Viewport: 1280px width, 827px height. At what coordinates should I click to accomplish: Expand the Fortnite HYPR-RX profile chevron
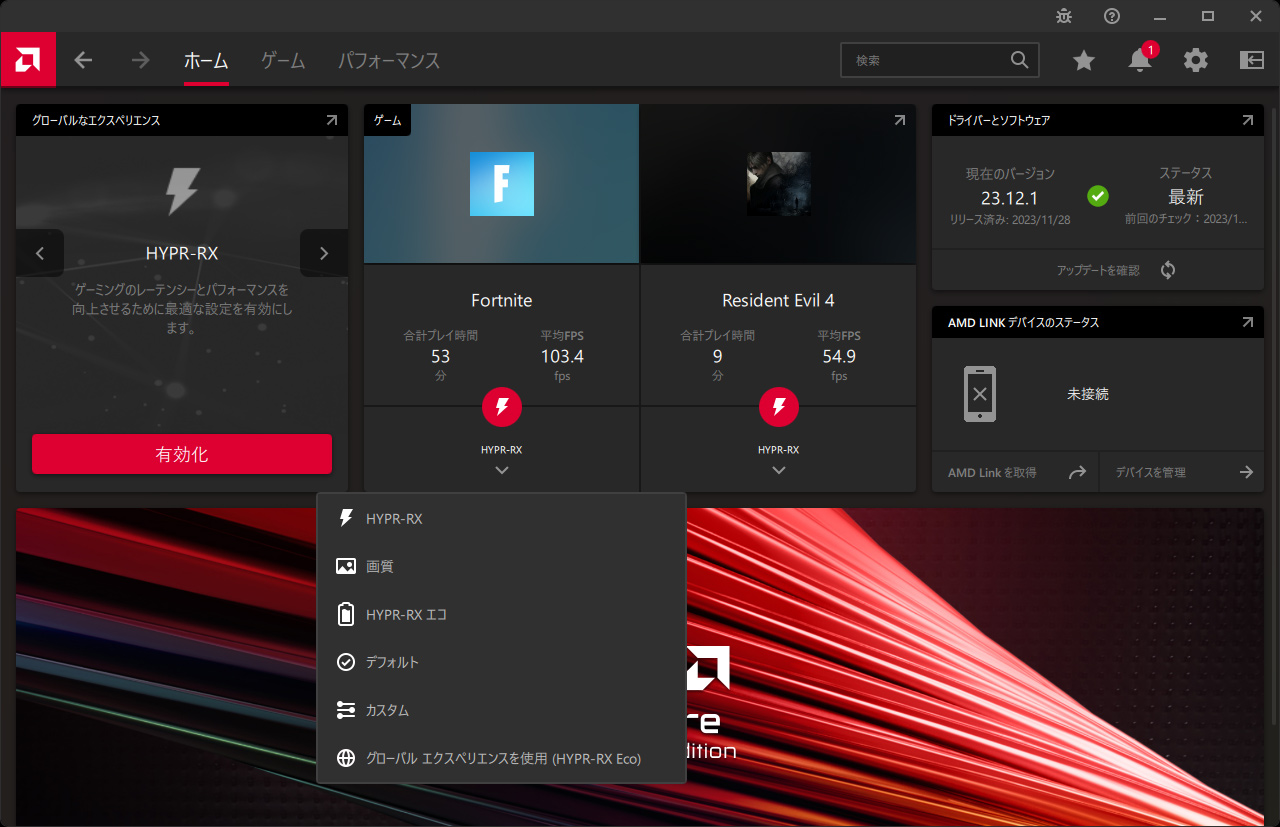tap(502, 470)
